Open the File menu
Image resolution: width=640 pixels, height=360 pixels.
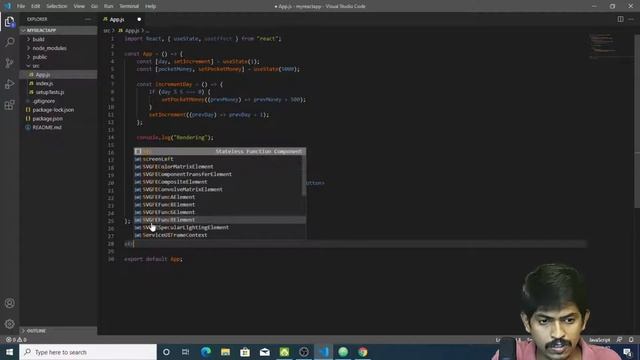point(21,6)
